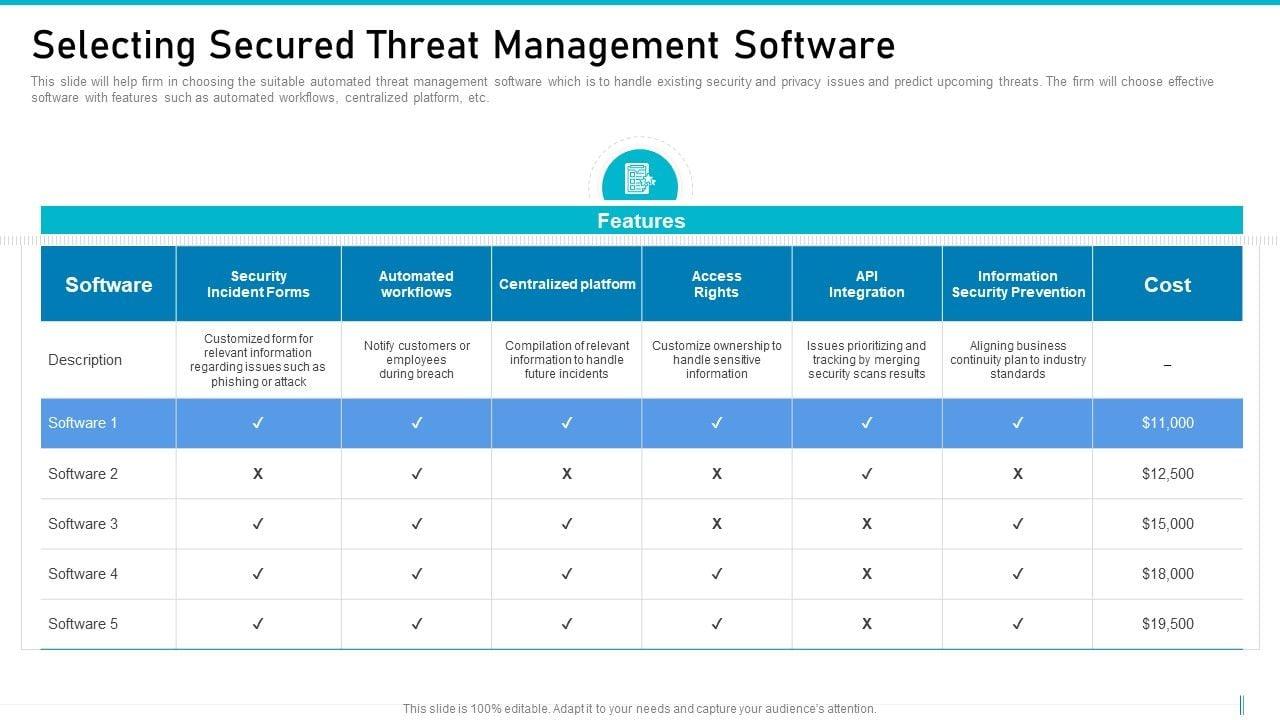Click the $11,000 cost cell

point(1168,423)
